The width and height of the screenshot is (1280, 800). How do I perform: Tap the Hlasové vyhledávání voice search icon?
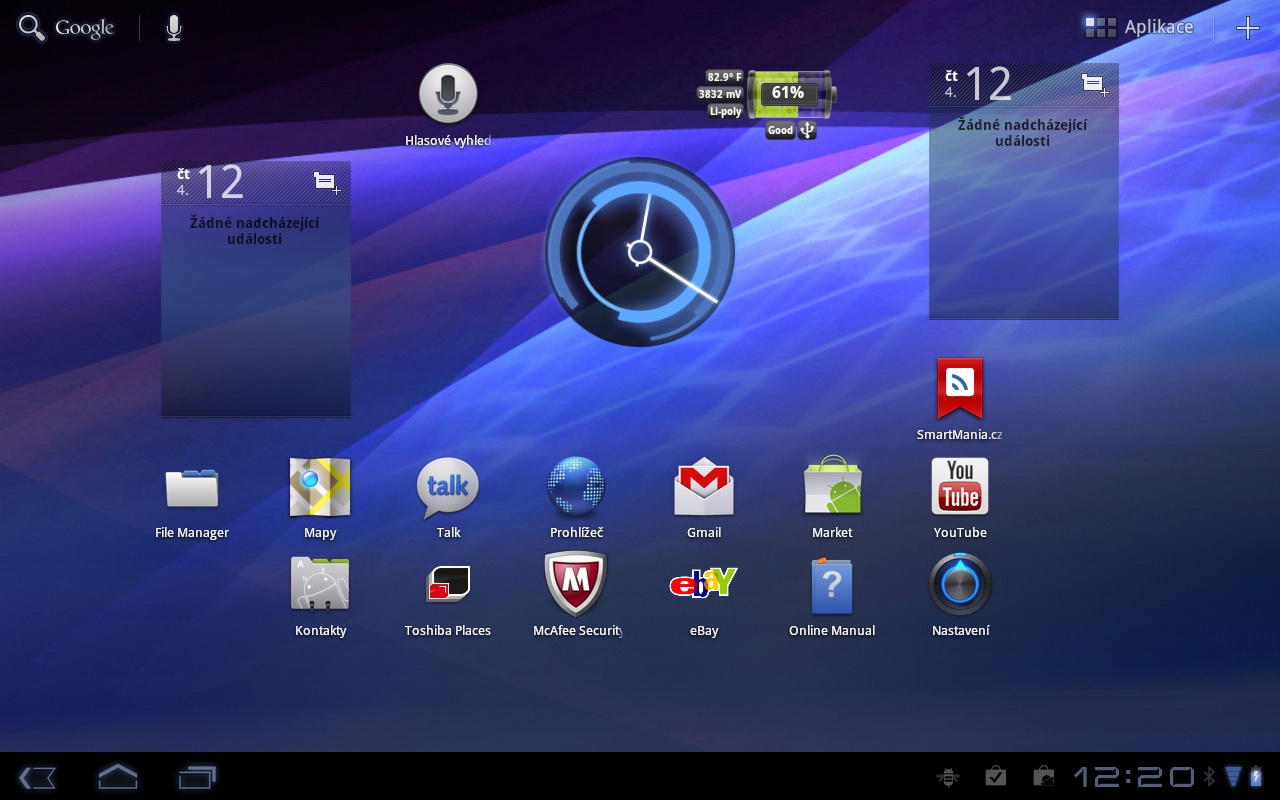tap(448, 106)
